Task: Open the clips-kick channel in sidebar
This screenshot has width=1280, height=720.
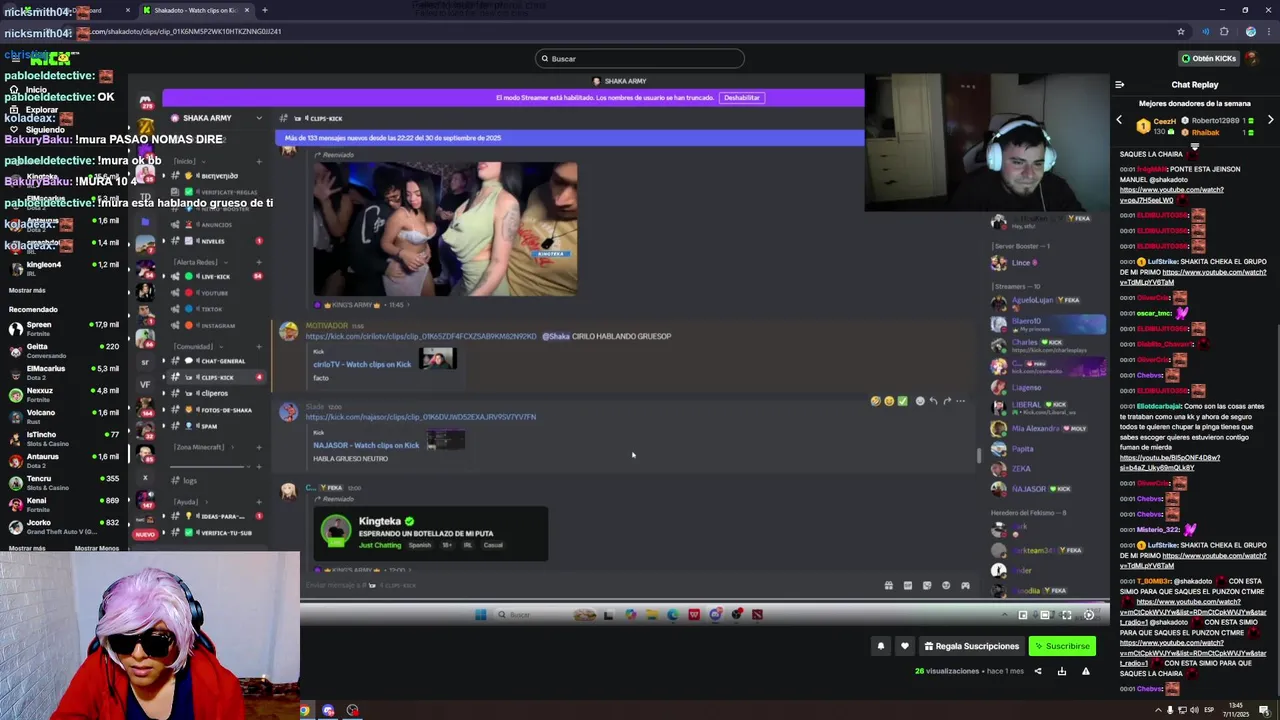Action: pos(217,377)
